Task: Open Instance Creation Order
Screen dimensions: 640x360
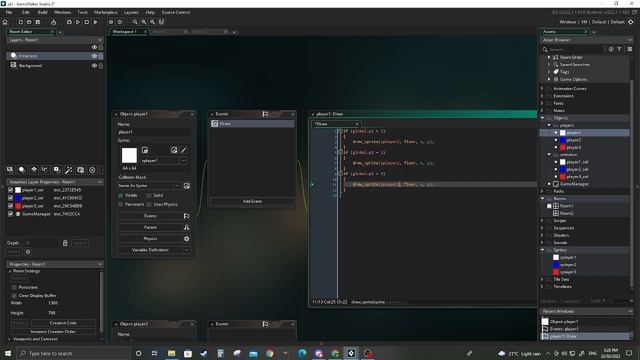Action: coord(53,331)
